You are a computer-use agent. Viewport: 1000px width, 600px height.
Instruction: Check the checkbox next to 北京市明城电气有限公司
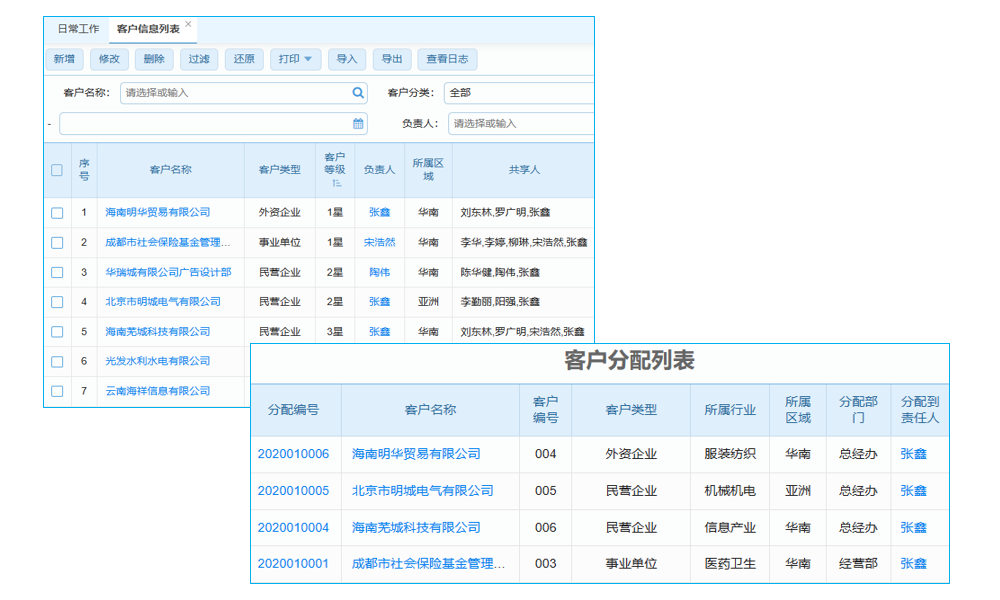tap(57, 301)
